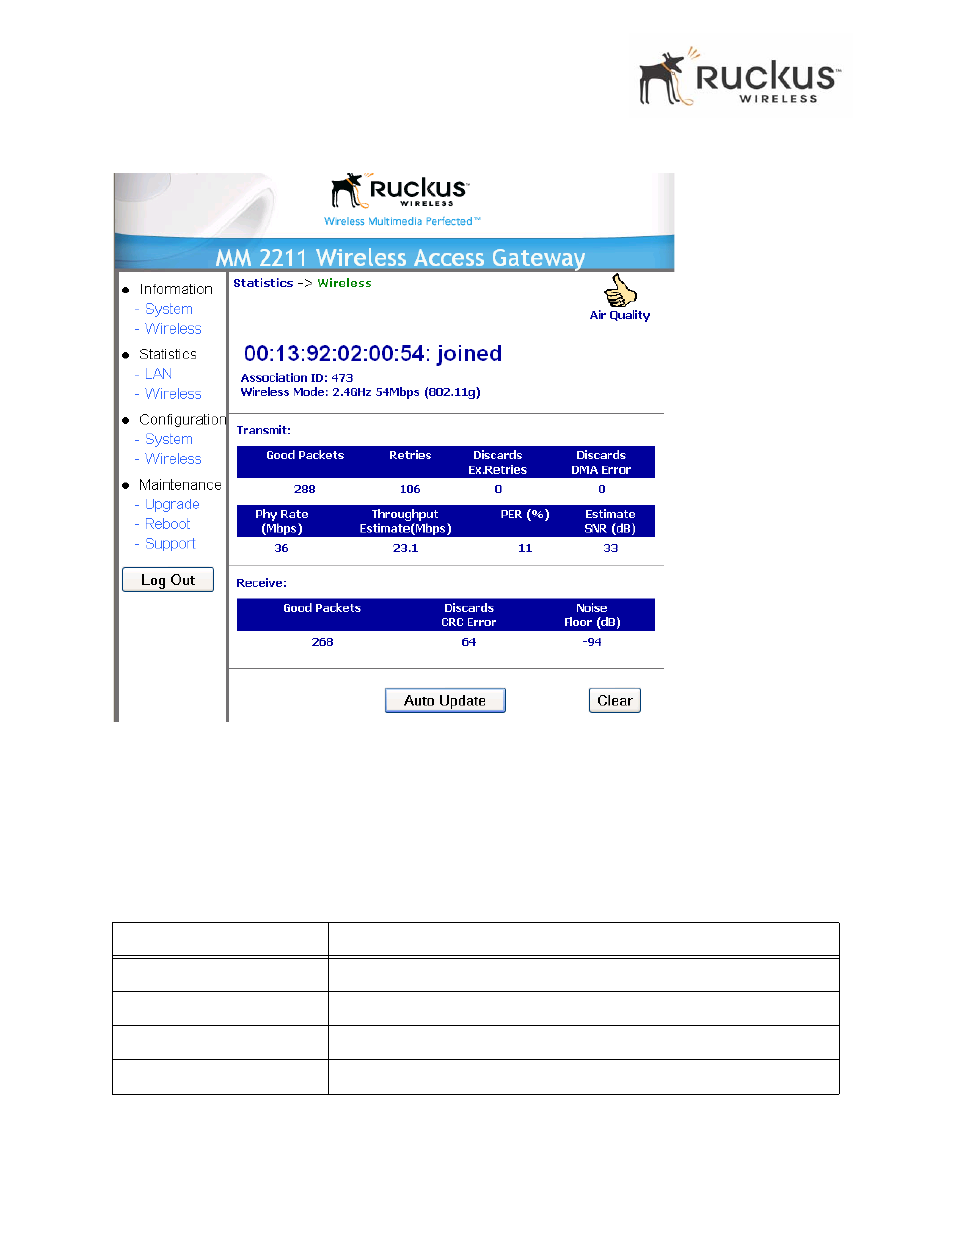This screenshot has height=1235, width=954.
Task: Clear the wireless statistics
Action: [615, 701]
